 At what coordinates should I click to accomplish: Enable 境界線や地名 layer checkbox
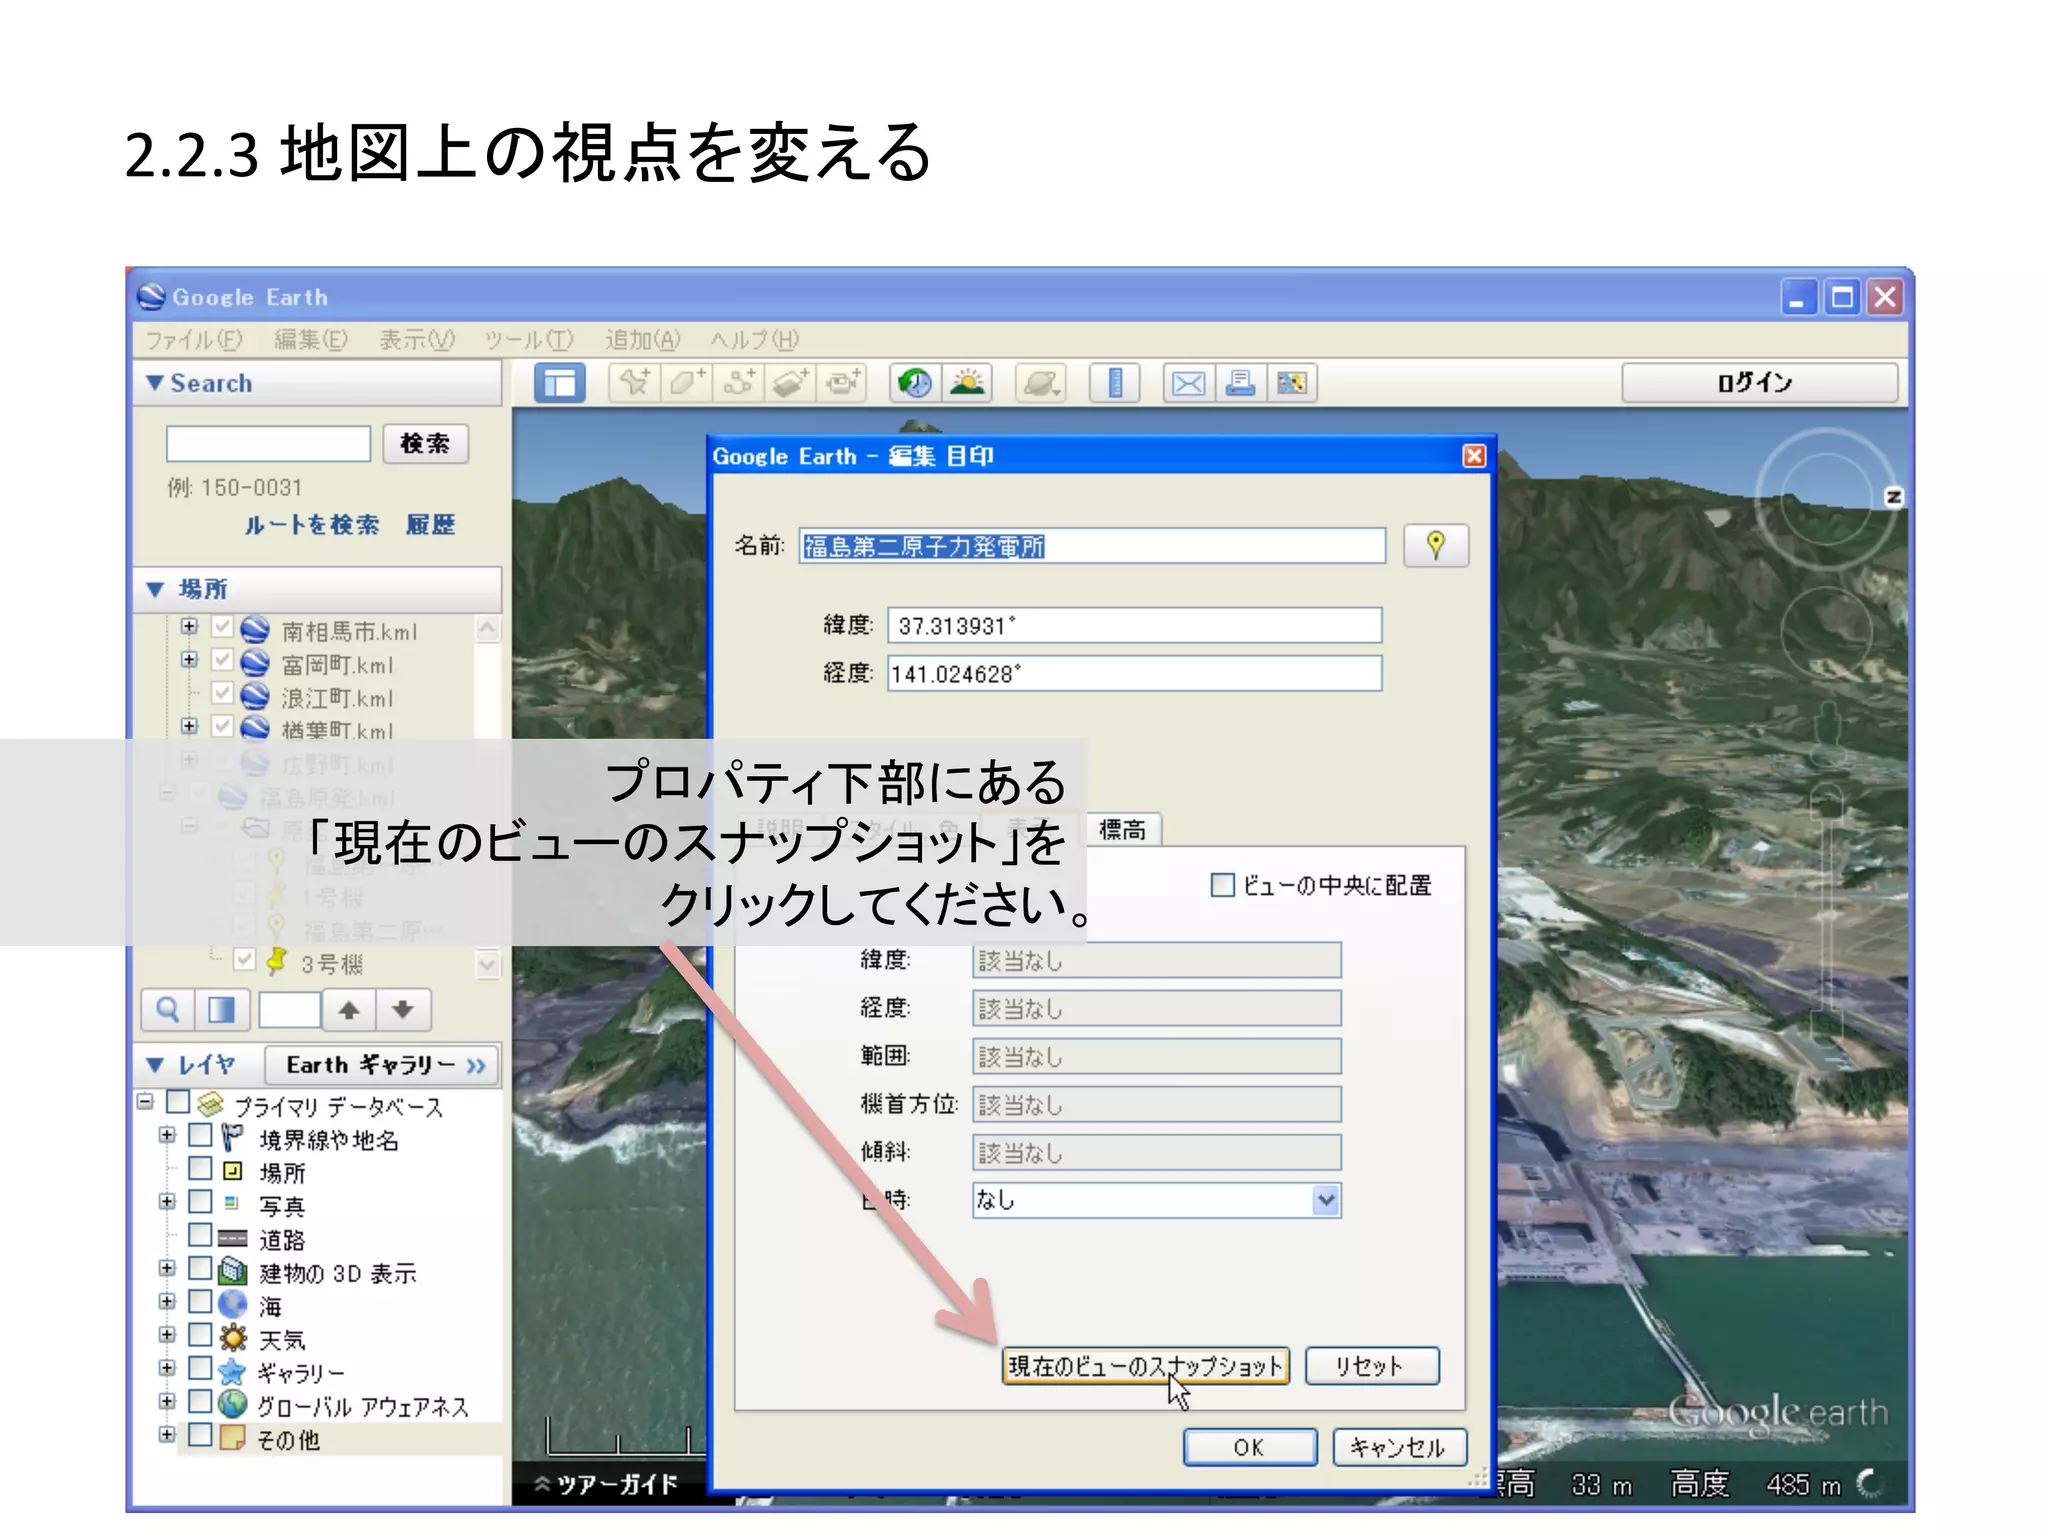point(200,1135)
